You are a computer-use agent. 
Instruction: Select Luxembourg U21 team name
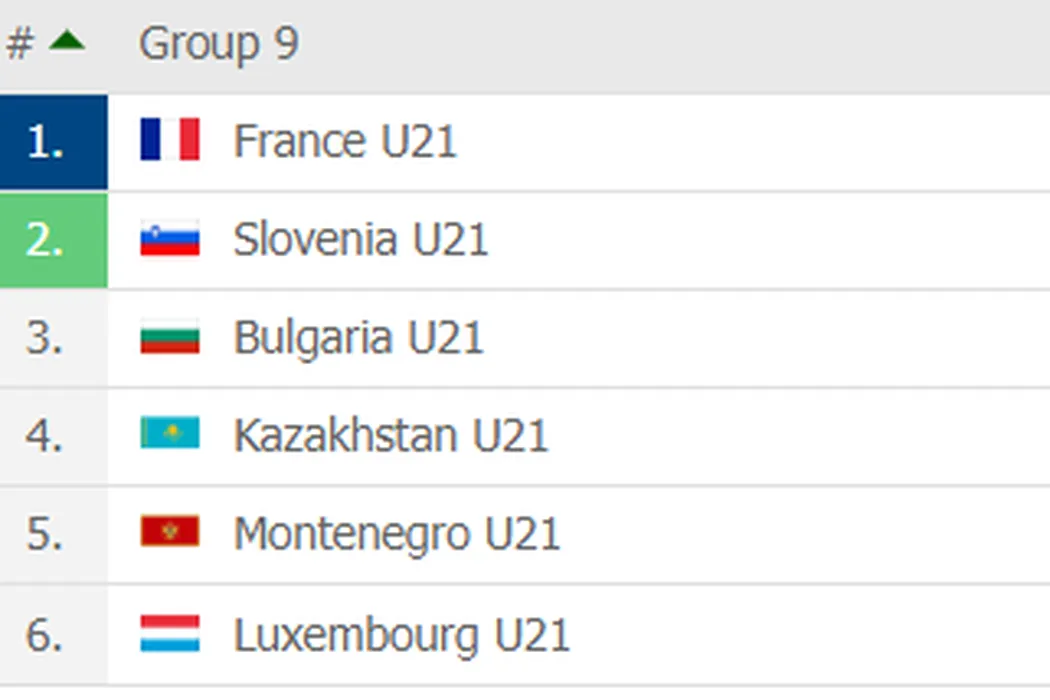coord(401,635)
